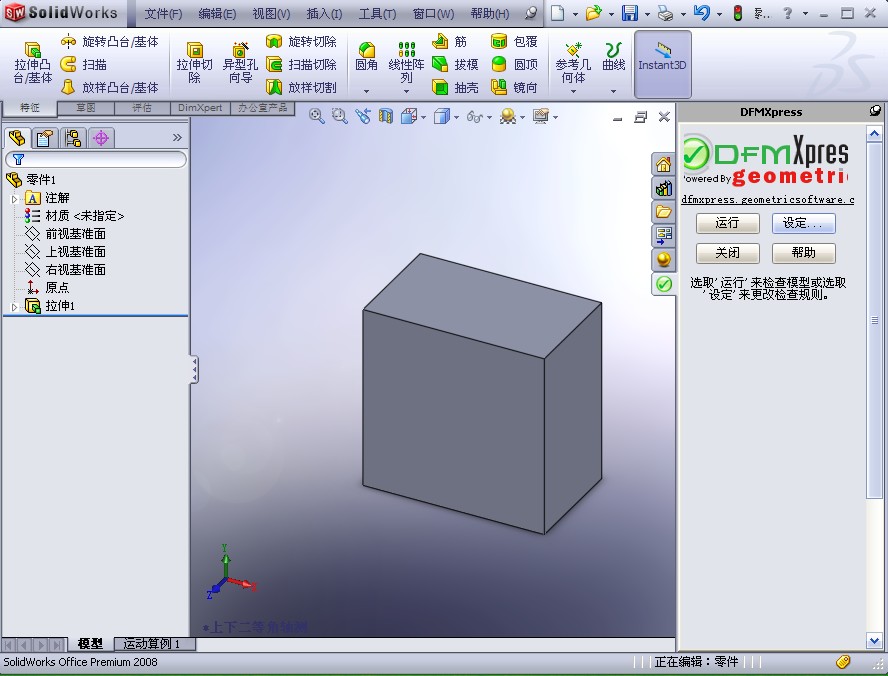
Task: Open the 参考几何体 reference geometry tool
Action: pos(573,61)
